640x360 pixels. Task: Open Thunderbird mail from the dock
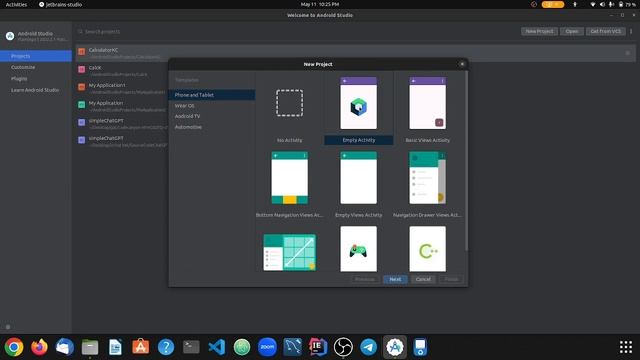click(64, 347)
